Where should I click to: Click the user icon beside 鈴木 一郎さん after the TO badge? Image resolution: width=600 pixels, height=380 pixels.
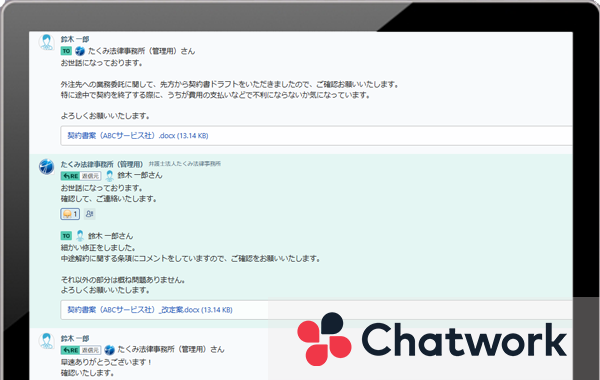click(x=80, y=235)
